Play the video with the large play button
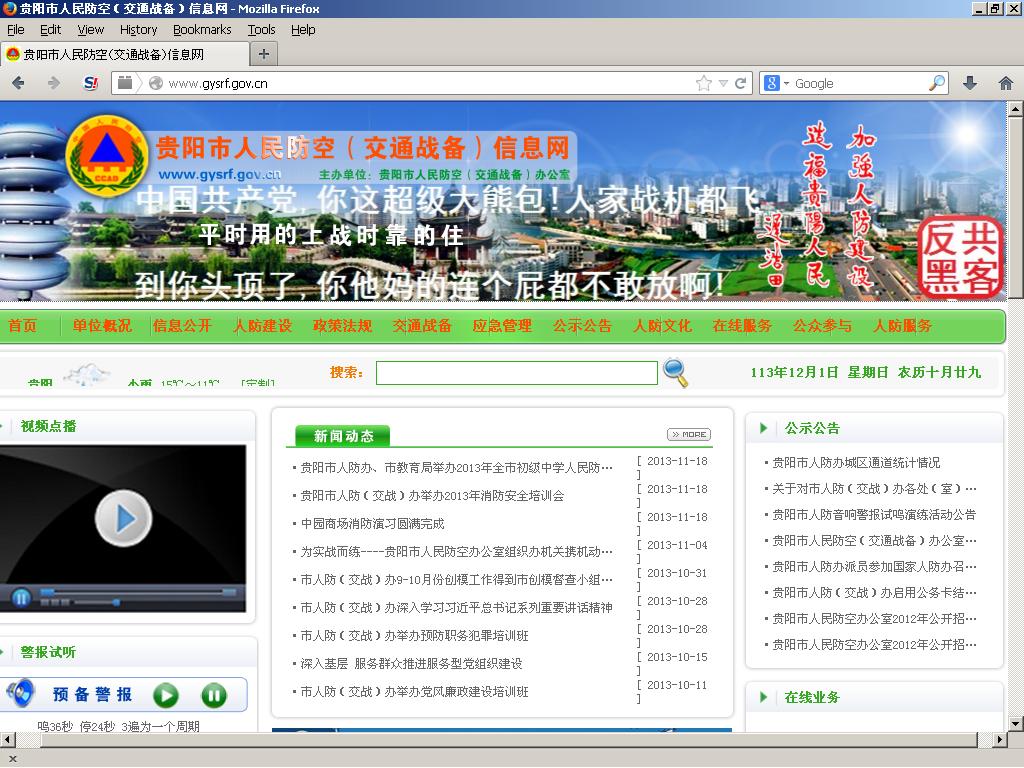The height and width of the screenshot is (768, 1024). pos(123,518)
